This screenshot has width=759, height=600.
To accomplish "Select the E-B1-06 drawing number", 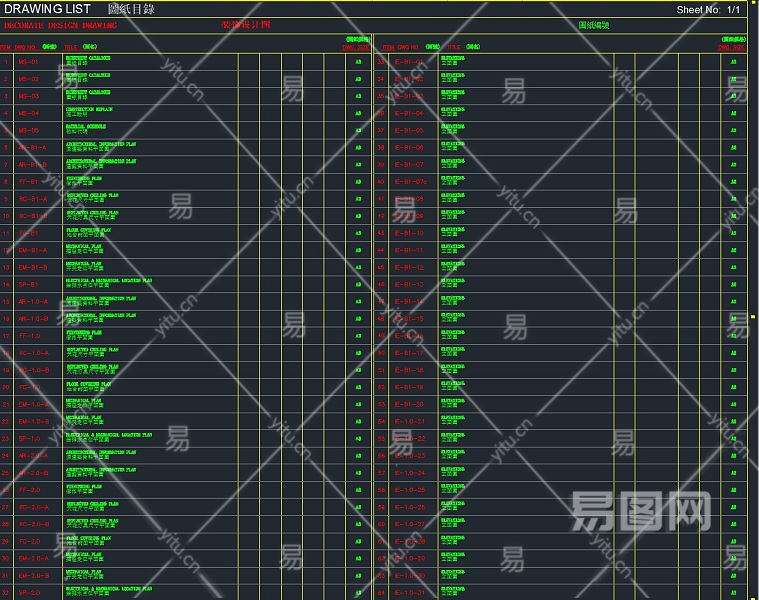I will pos(409,148).
